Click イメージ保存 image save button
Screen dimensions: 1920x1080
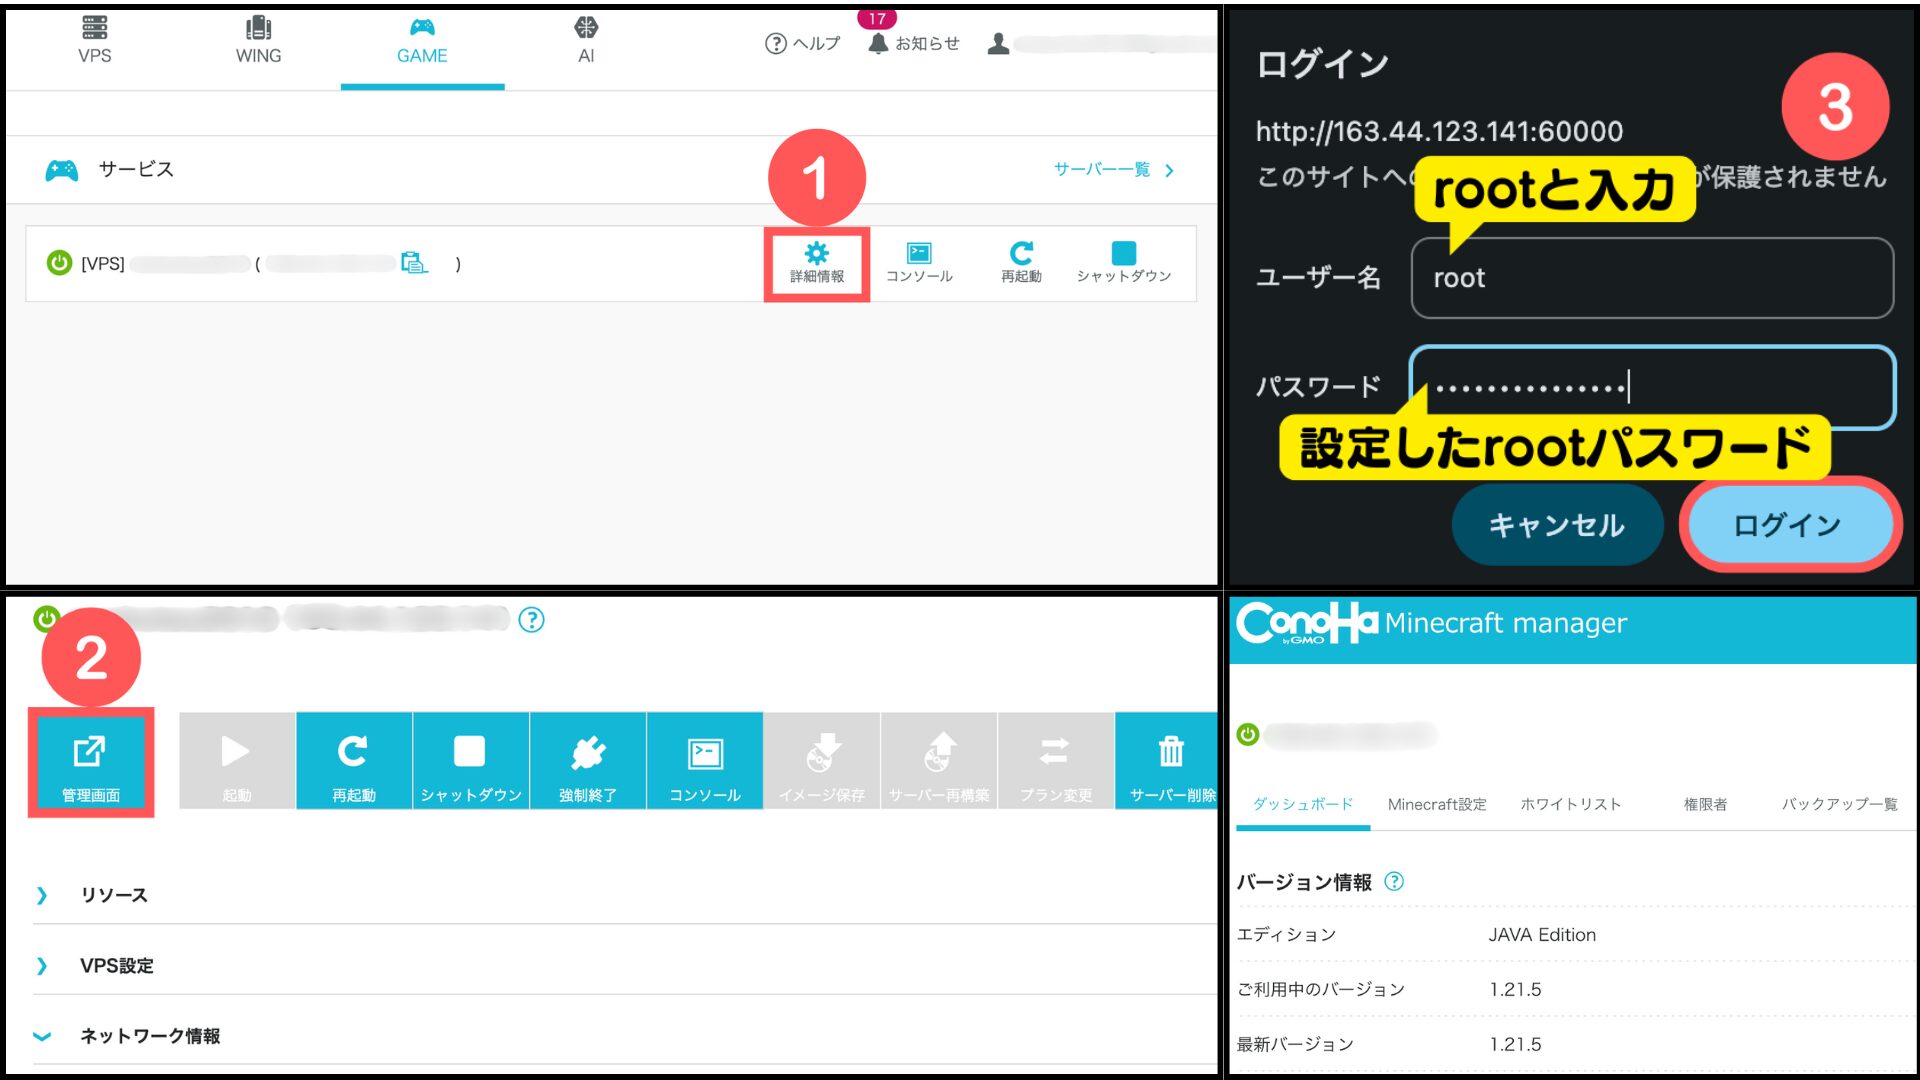coord(822,761)
